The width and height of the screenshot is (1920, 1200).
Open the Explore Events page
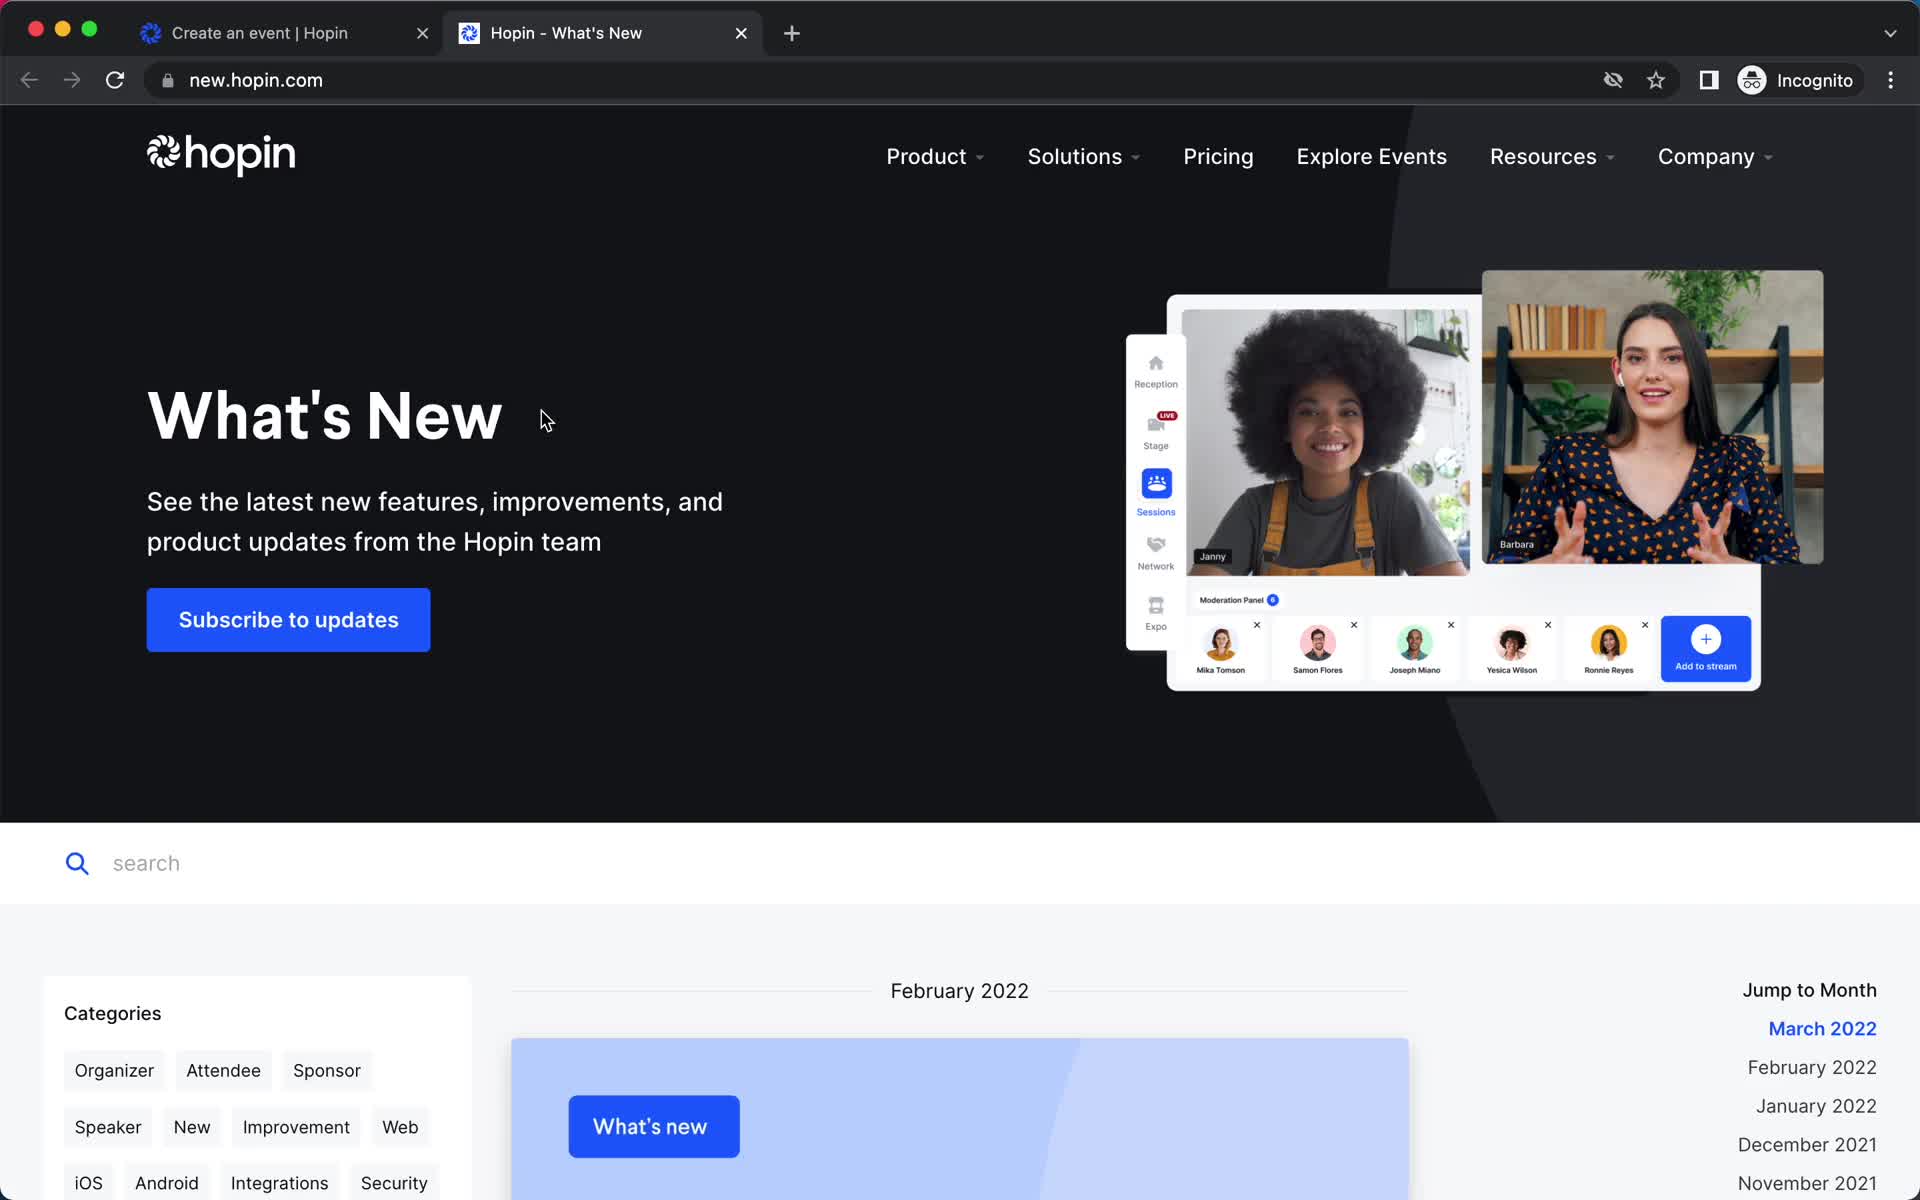coord(1371,157)
